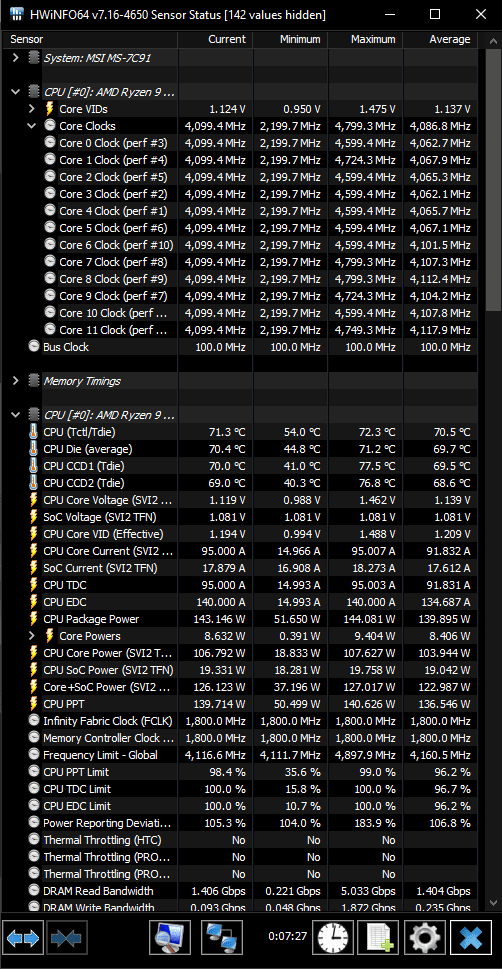Click the Core VIDs lightning icon

click(x=50, y=109)
